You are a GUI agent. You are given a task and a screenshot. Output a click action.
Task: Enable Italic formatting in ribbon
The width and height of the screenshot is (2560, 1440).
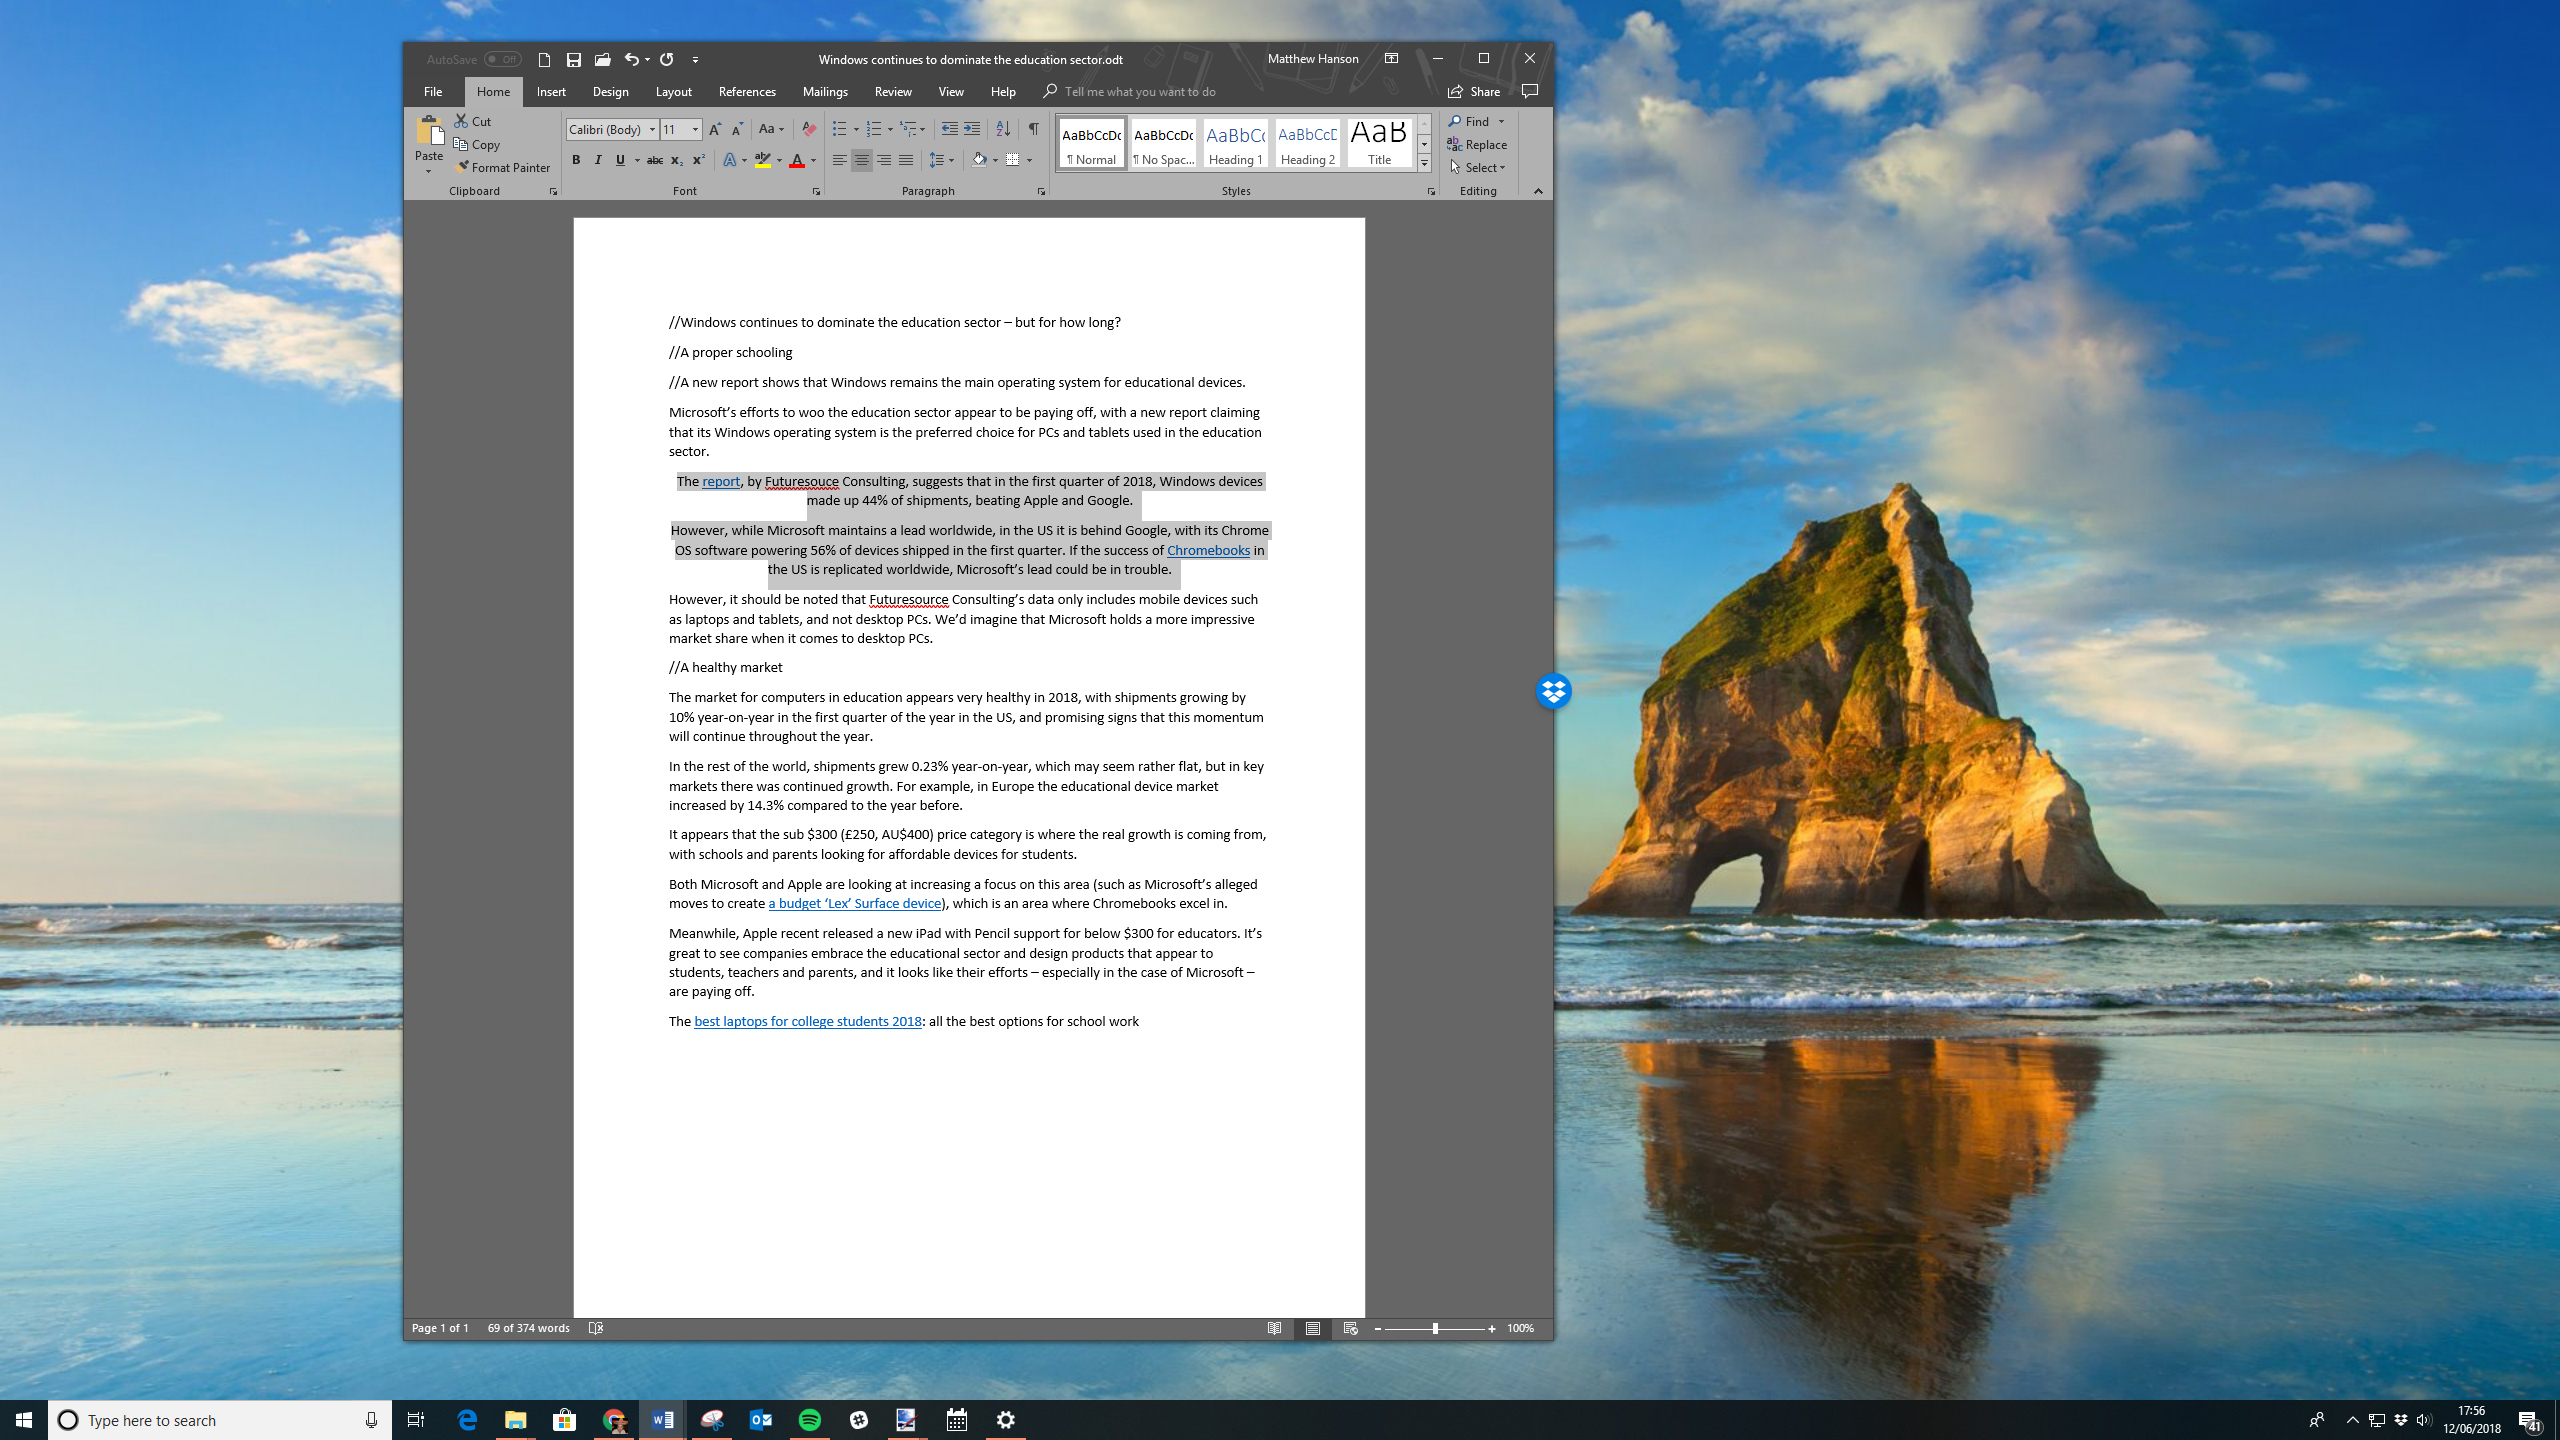(598, 160)
